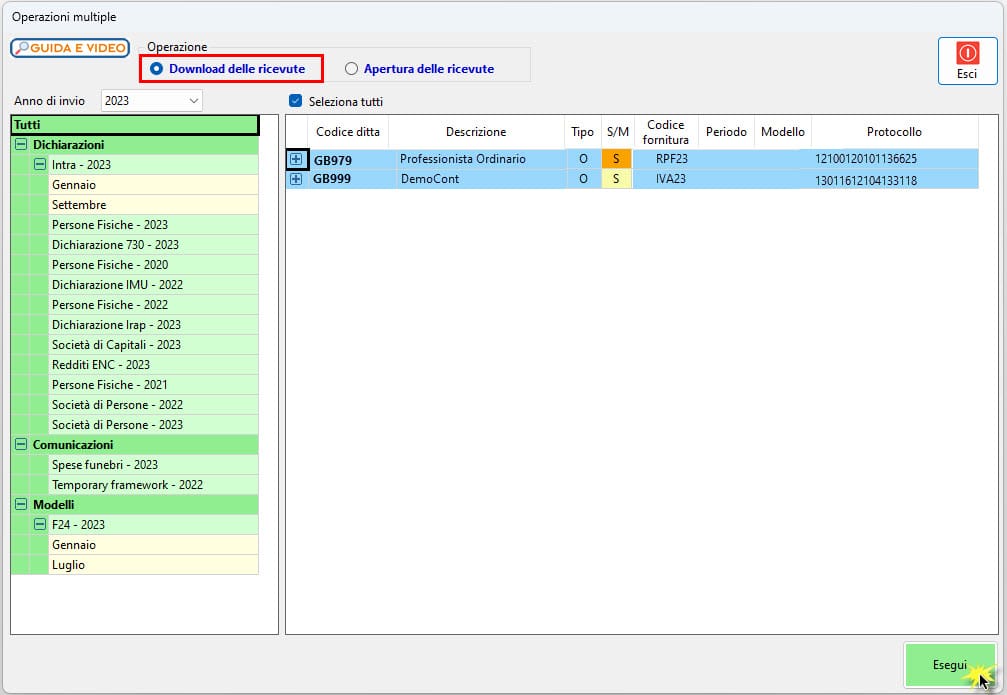Collapse the Modelli tree group

(x=21, y=505)
